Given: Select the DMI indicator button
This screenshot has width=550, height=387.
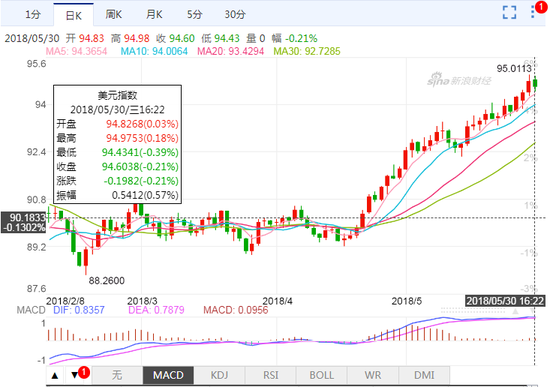Looking at the screenshot, I should point(424,375).
